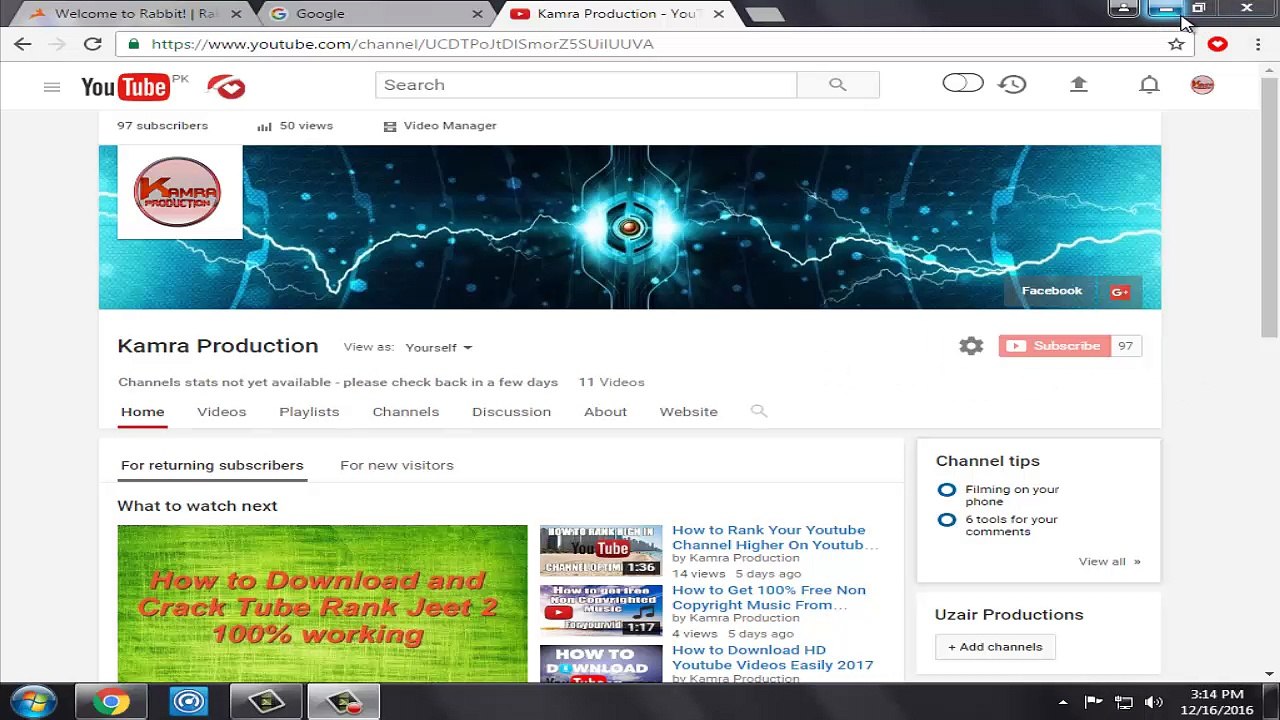Click the channel settings gear icon
This screenshot has height=720, width=1280.
tap(971, 346)
